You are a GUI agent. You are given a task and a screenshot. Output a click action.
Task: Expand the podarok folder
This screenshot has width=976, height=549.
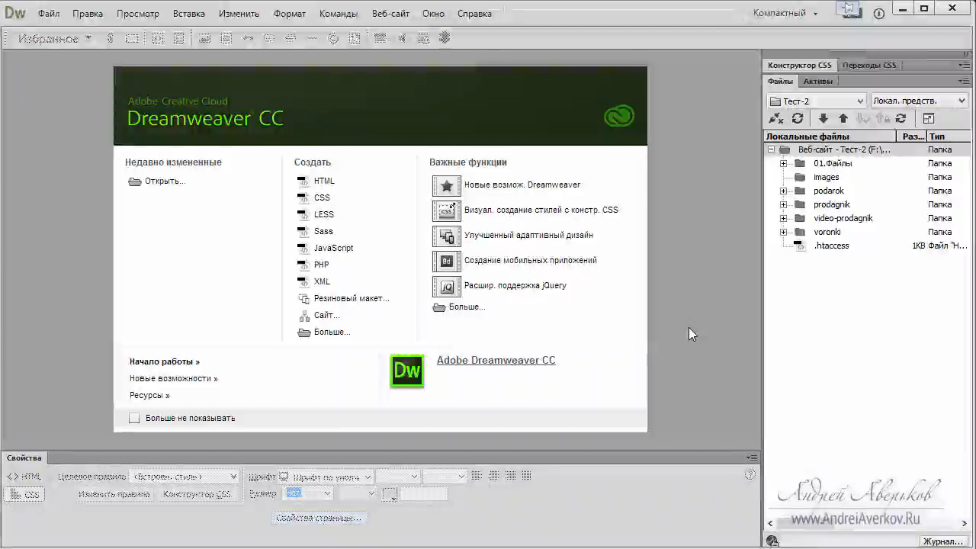[x=783, y=191]
